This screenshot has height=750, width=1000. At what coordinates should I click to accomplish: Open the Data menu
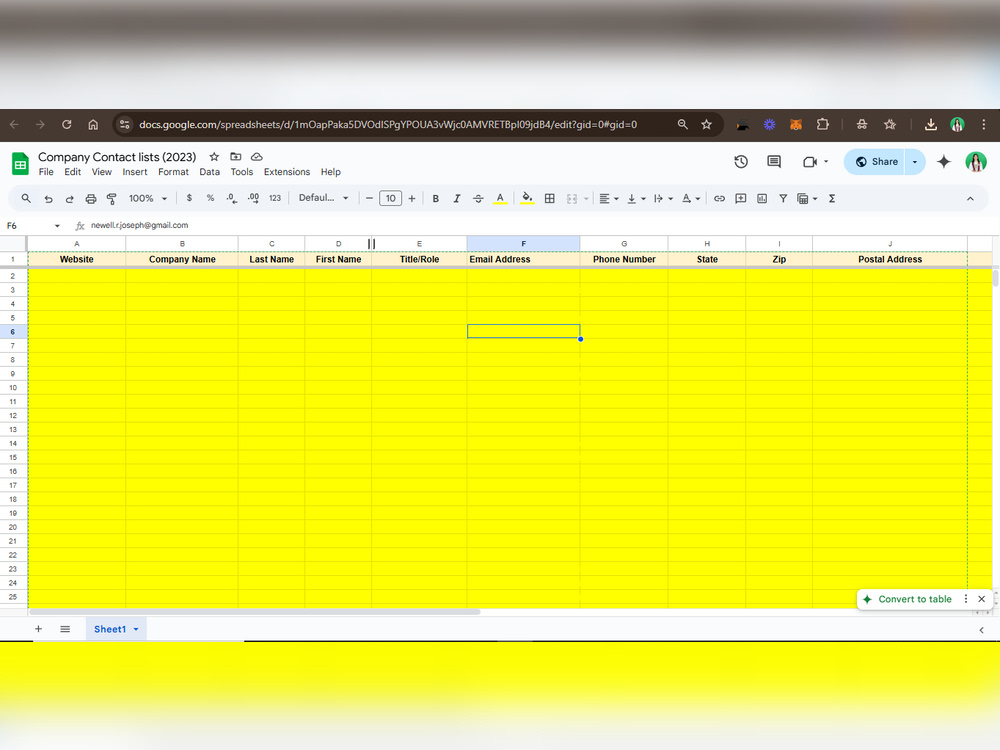pyautogui.click(x=209, y=172)
